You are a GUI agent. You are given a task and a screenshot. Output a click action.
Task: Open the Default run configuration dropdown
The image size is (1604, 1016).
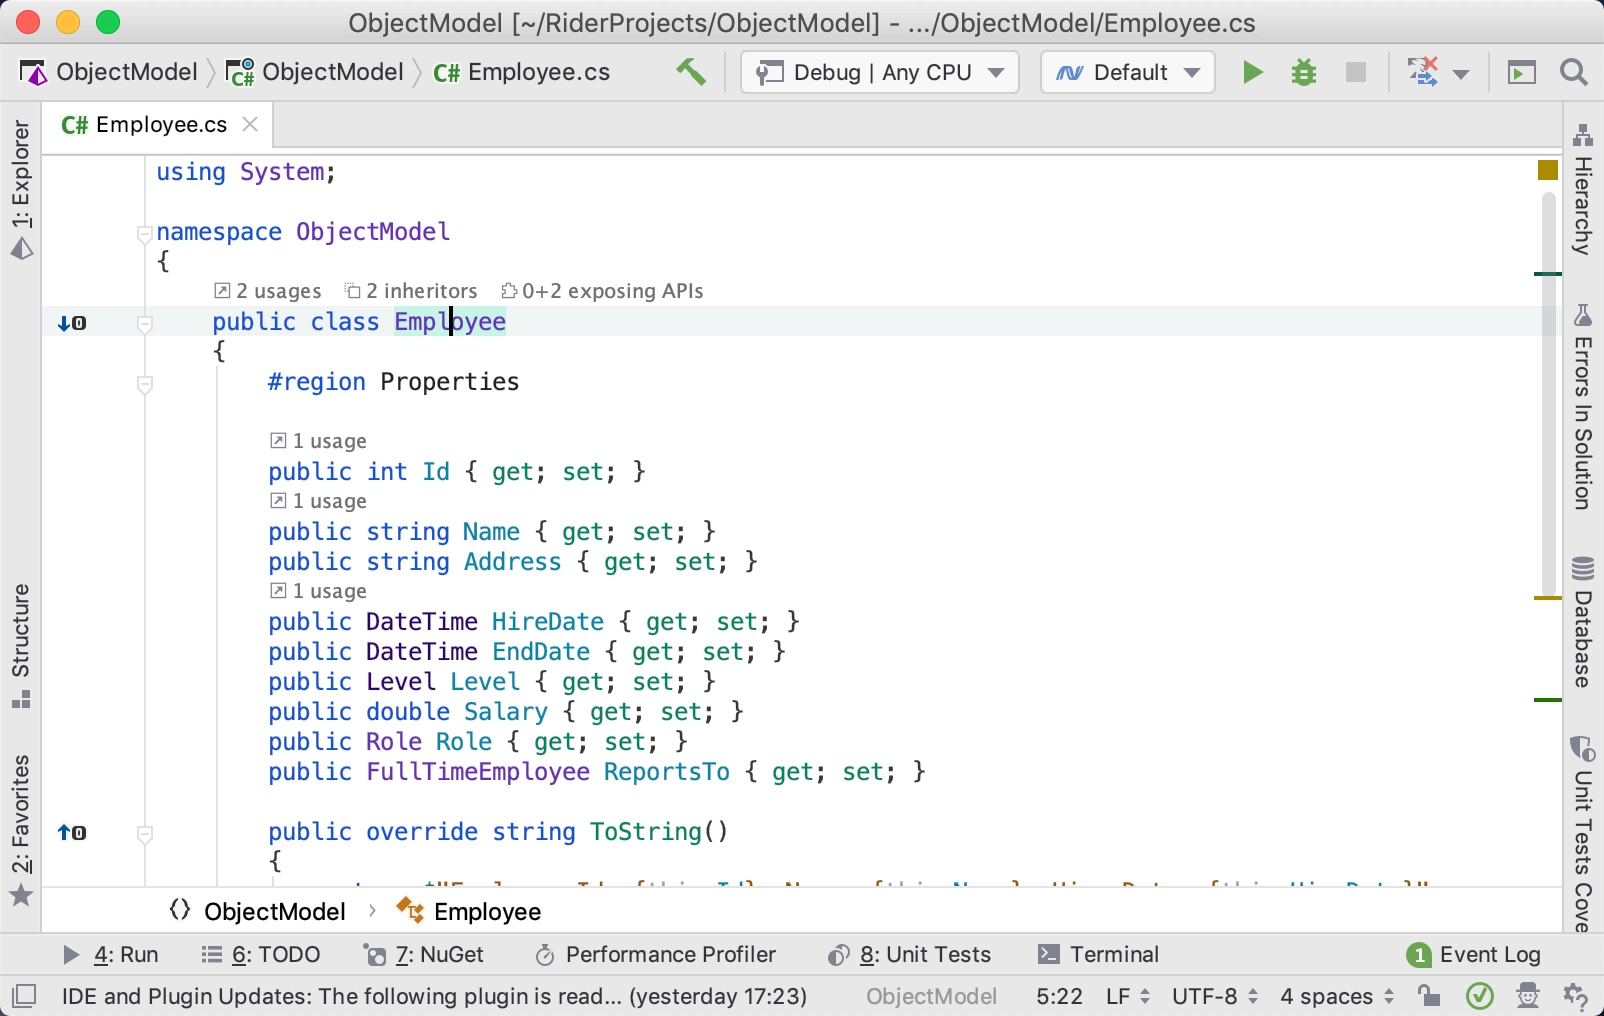point(1128,72)
